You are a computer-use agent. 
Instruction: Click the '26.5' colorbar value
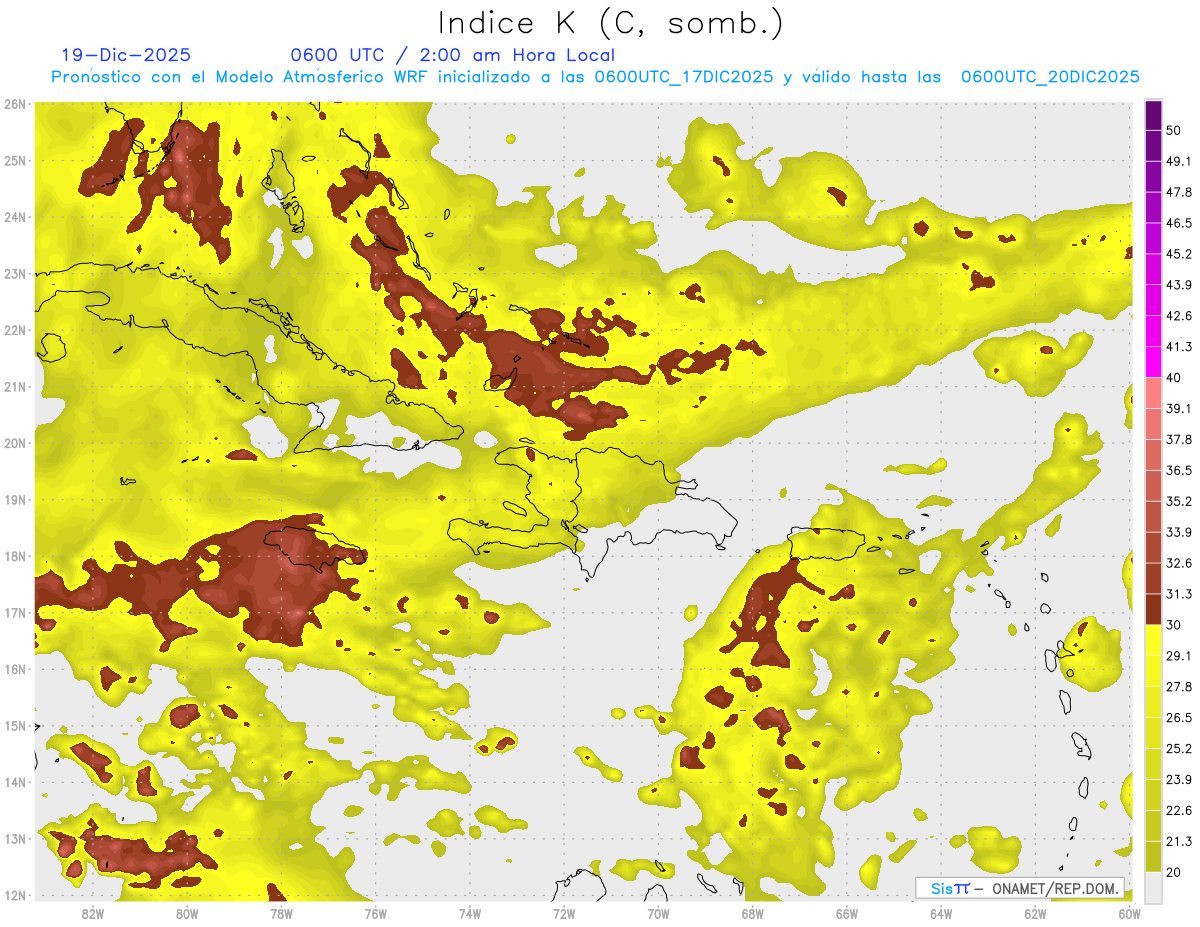[1178, 717]
